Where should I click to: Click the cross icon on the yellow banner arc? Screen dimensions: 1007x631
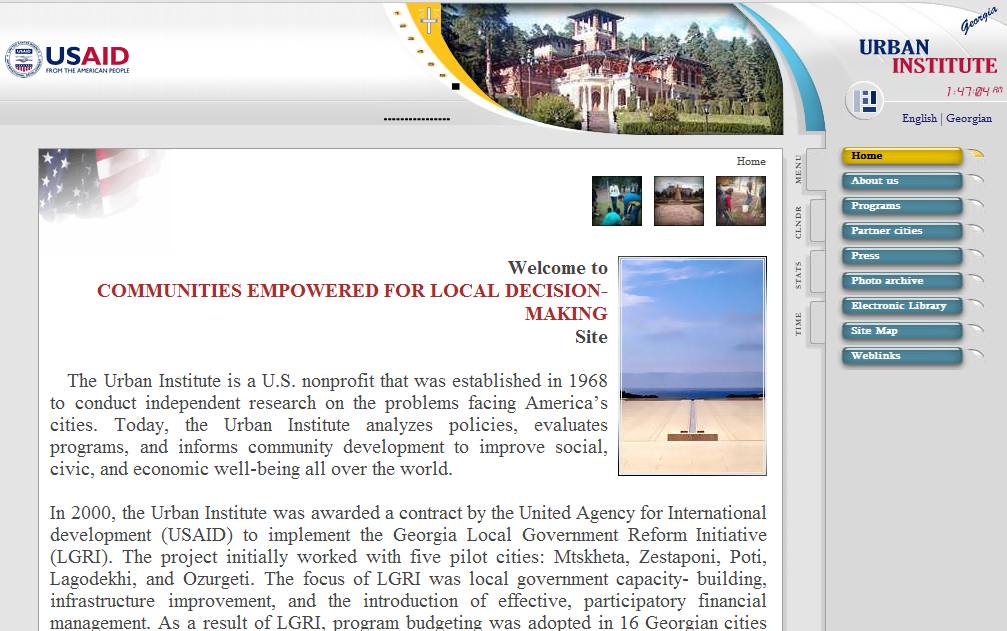(429, 20)
